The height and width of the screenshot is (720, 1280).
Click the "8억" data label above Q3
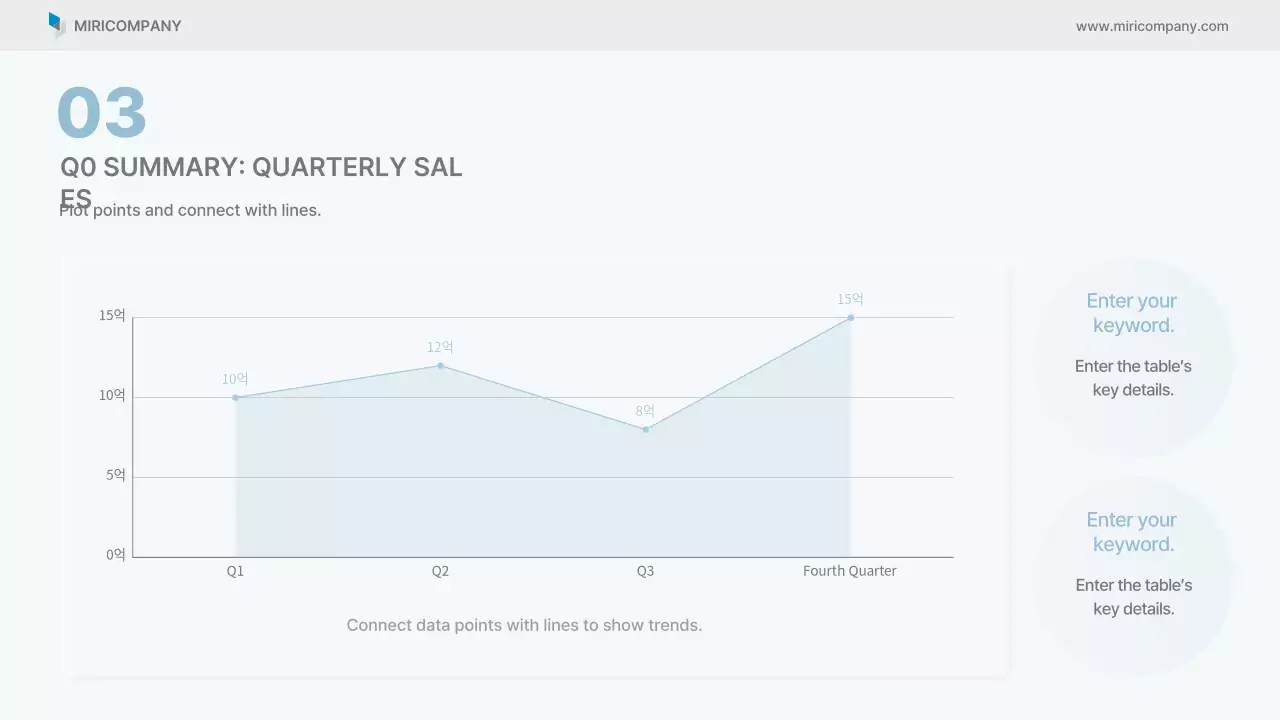645,411
